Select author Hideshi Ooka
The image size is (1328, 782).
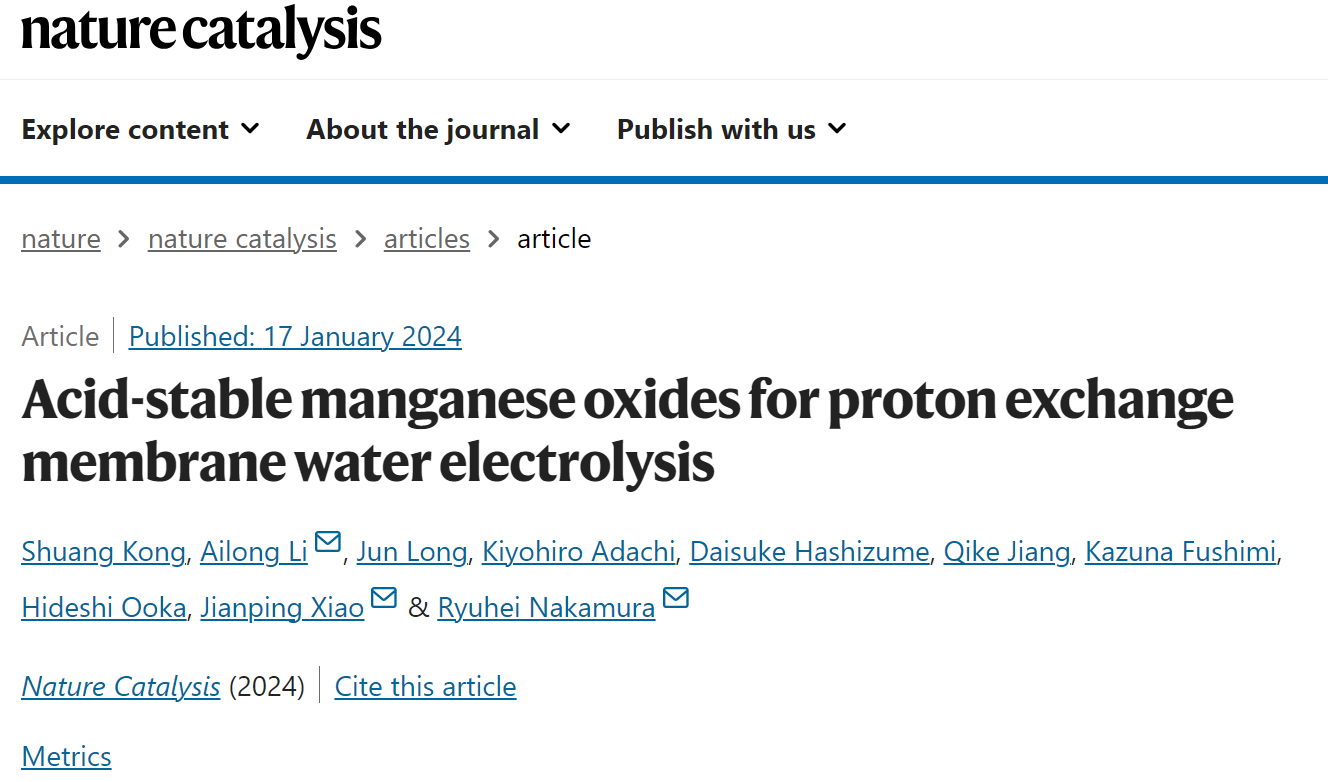[103, 607]
